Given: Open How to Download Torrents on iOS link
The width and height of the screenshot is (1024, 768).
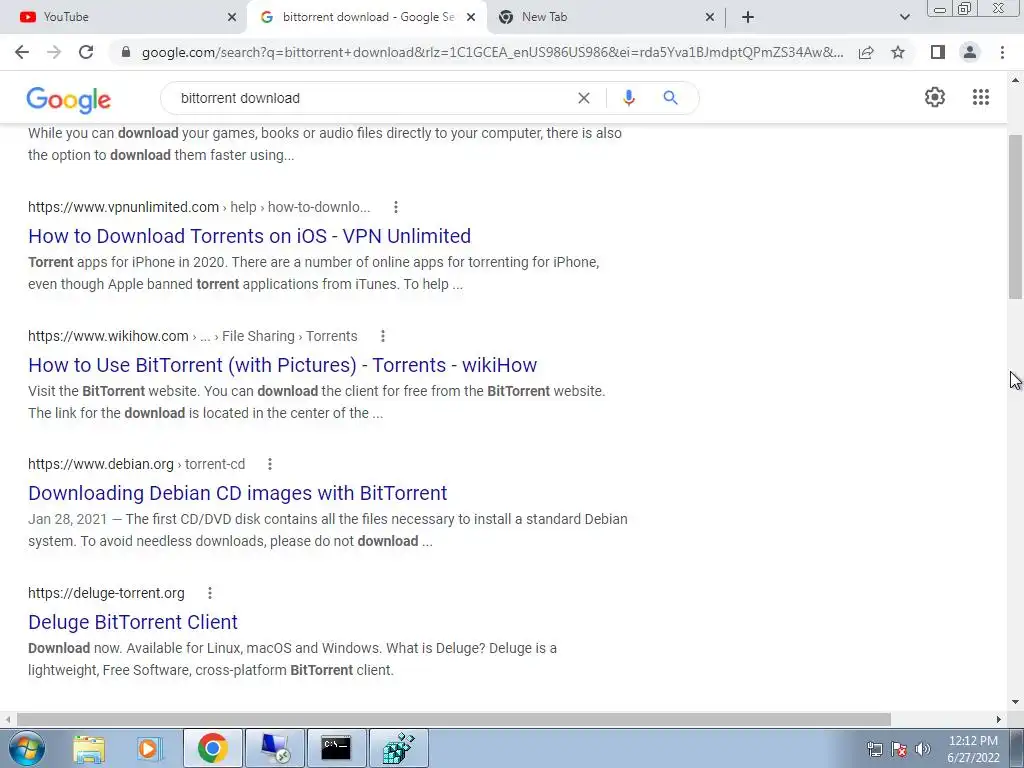Looking at the screenshot, I should (x=249, y=236).
